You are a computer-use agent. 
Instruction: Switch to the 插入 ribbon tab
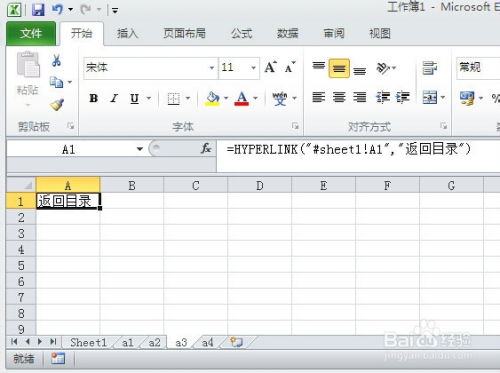click(x=127, y=33)
